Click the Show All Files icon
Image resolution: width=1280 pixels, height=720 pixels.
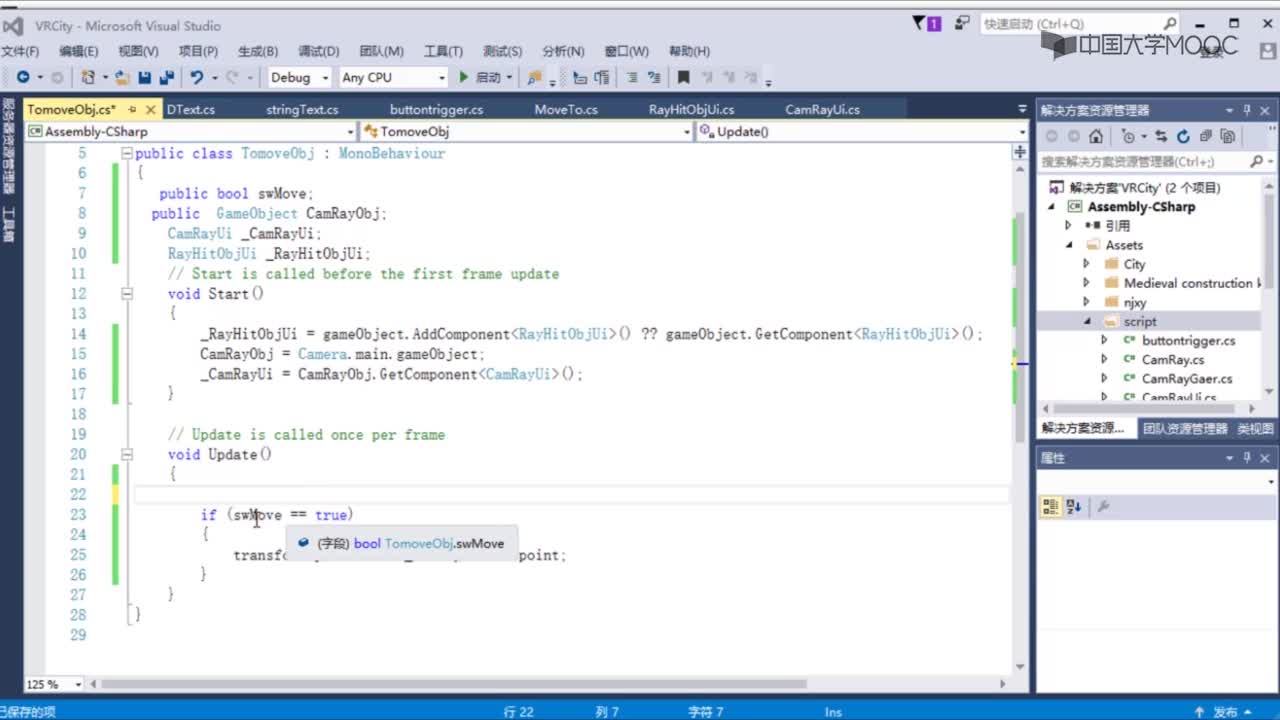1228,137
